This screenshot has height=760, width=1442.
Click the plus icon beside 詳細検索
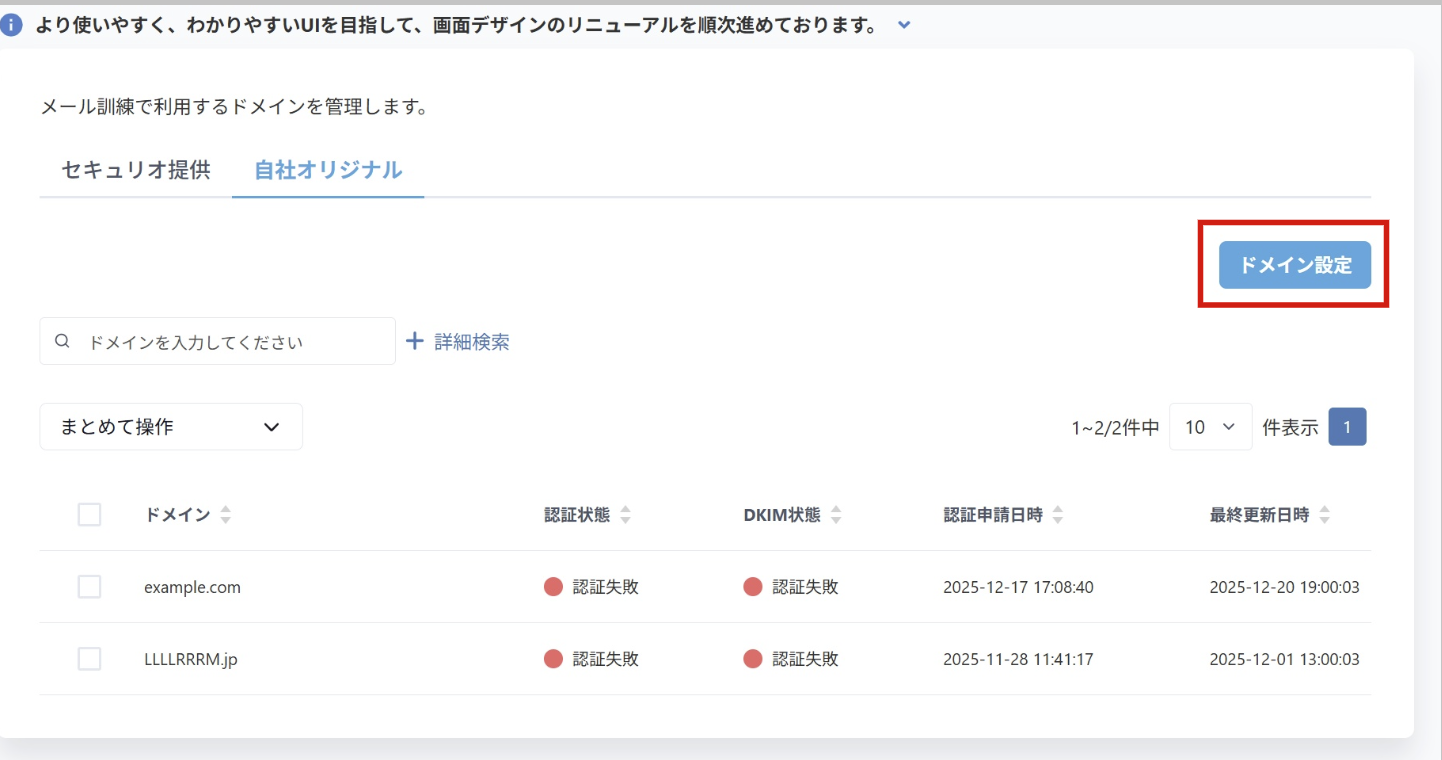click(x=415, y=342)
